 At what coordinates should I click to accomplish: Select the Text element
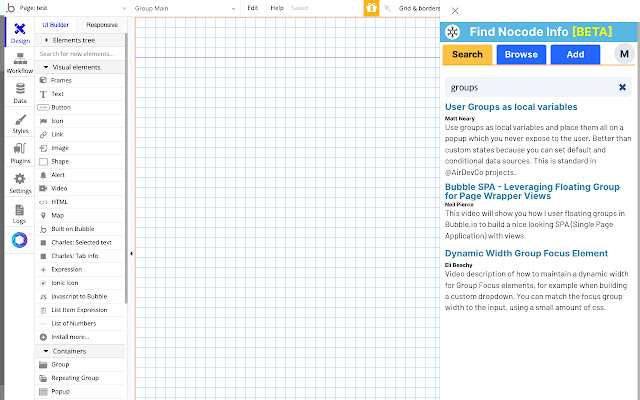80,94
